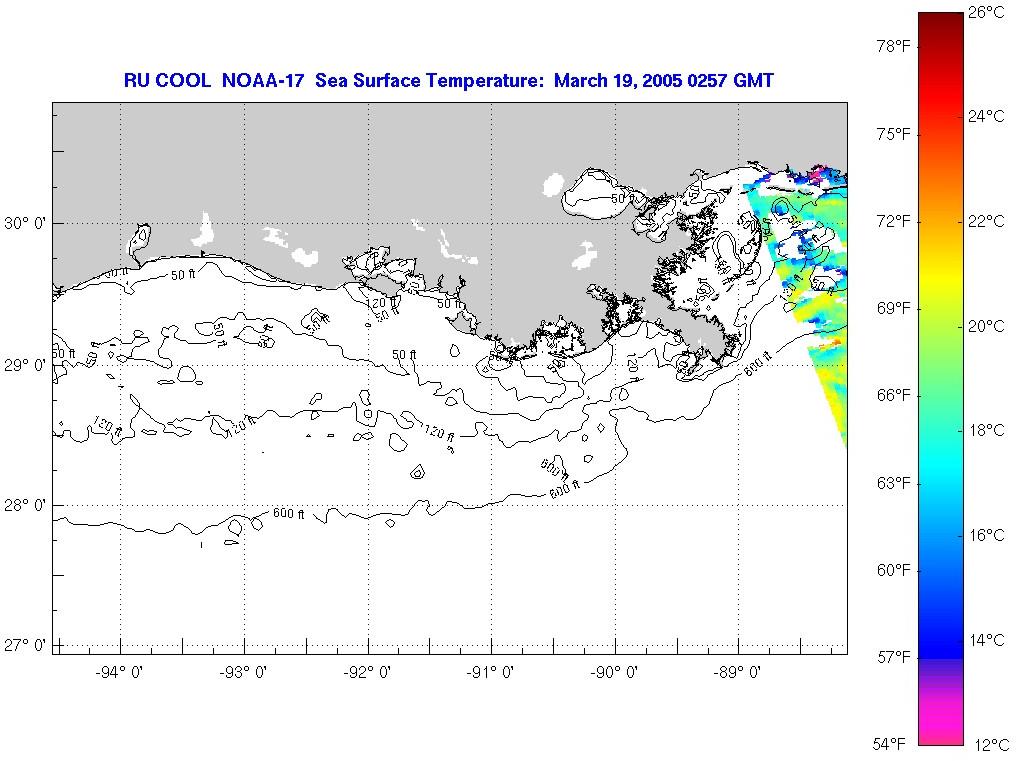1016x761 pixels.
Task: Click the 69°F Fahrenheit scale label
Action: tap(894, 308)
